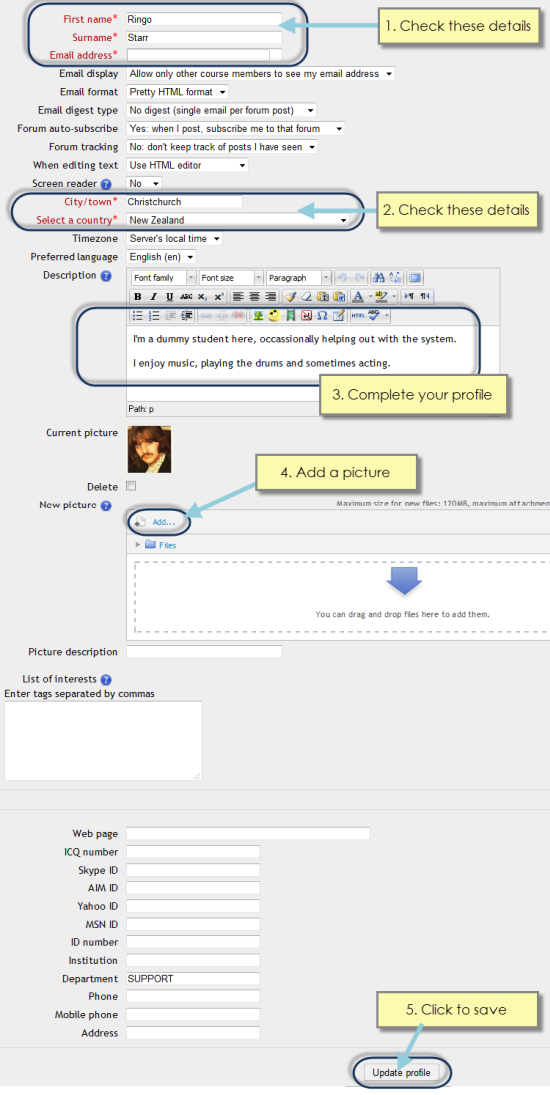The height and width of the screenshot is (1095, 550).
Task: Open the Select a country dropdown
Action: tap(238, 220)
